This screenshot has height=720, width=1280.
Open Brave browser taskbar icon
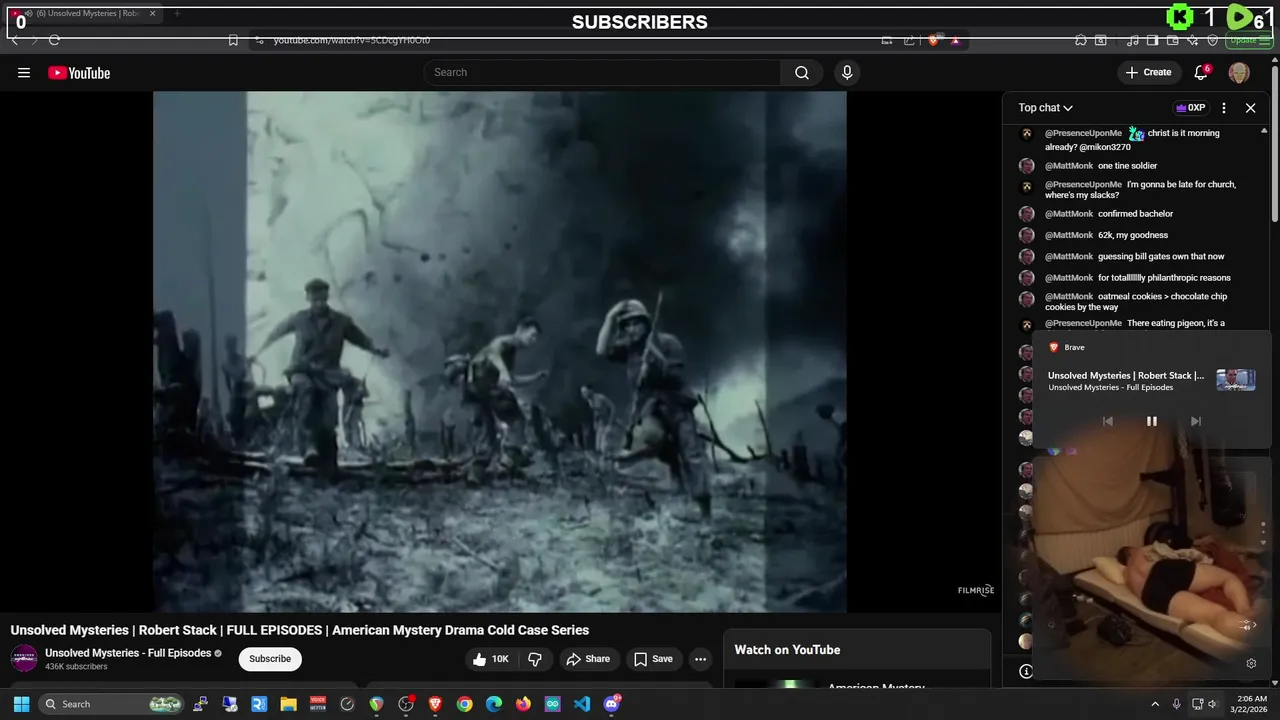pos(435,704)
